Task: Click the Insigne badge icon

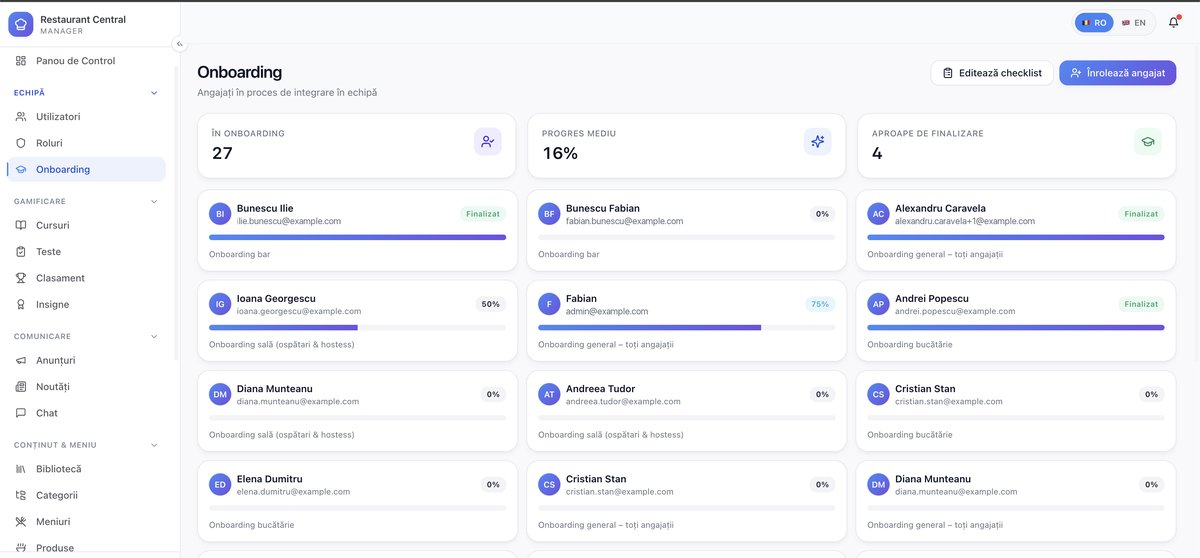Action: coord(21,304)
